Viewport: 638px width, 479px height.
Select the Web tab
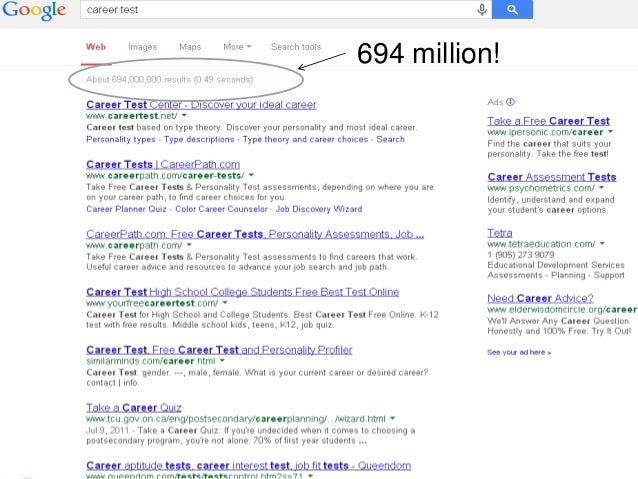click(x=96, y=47)
